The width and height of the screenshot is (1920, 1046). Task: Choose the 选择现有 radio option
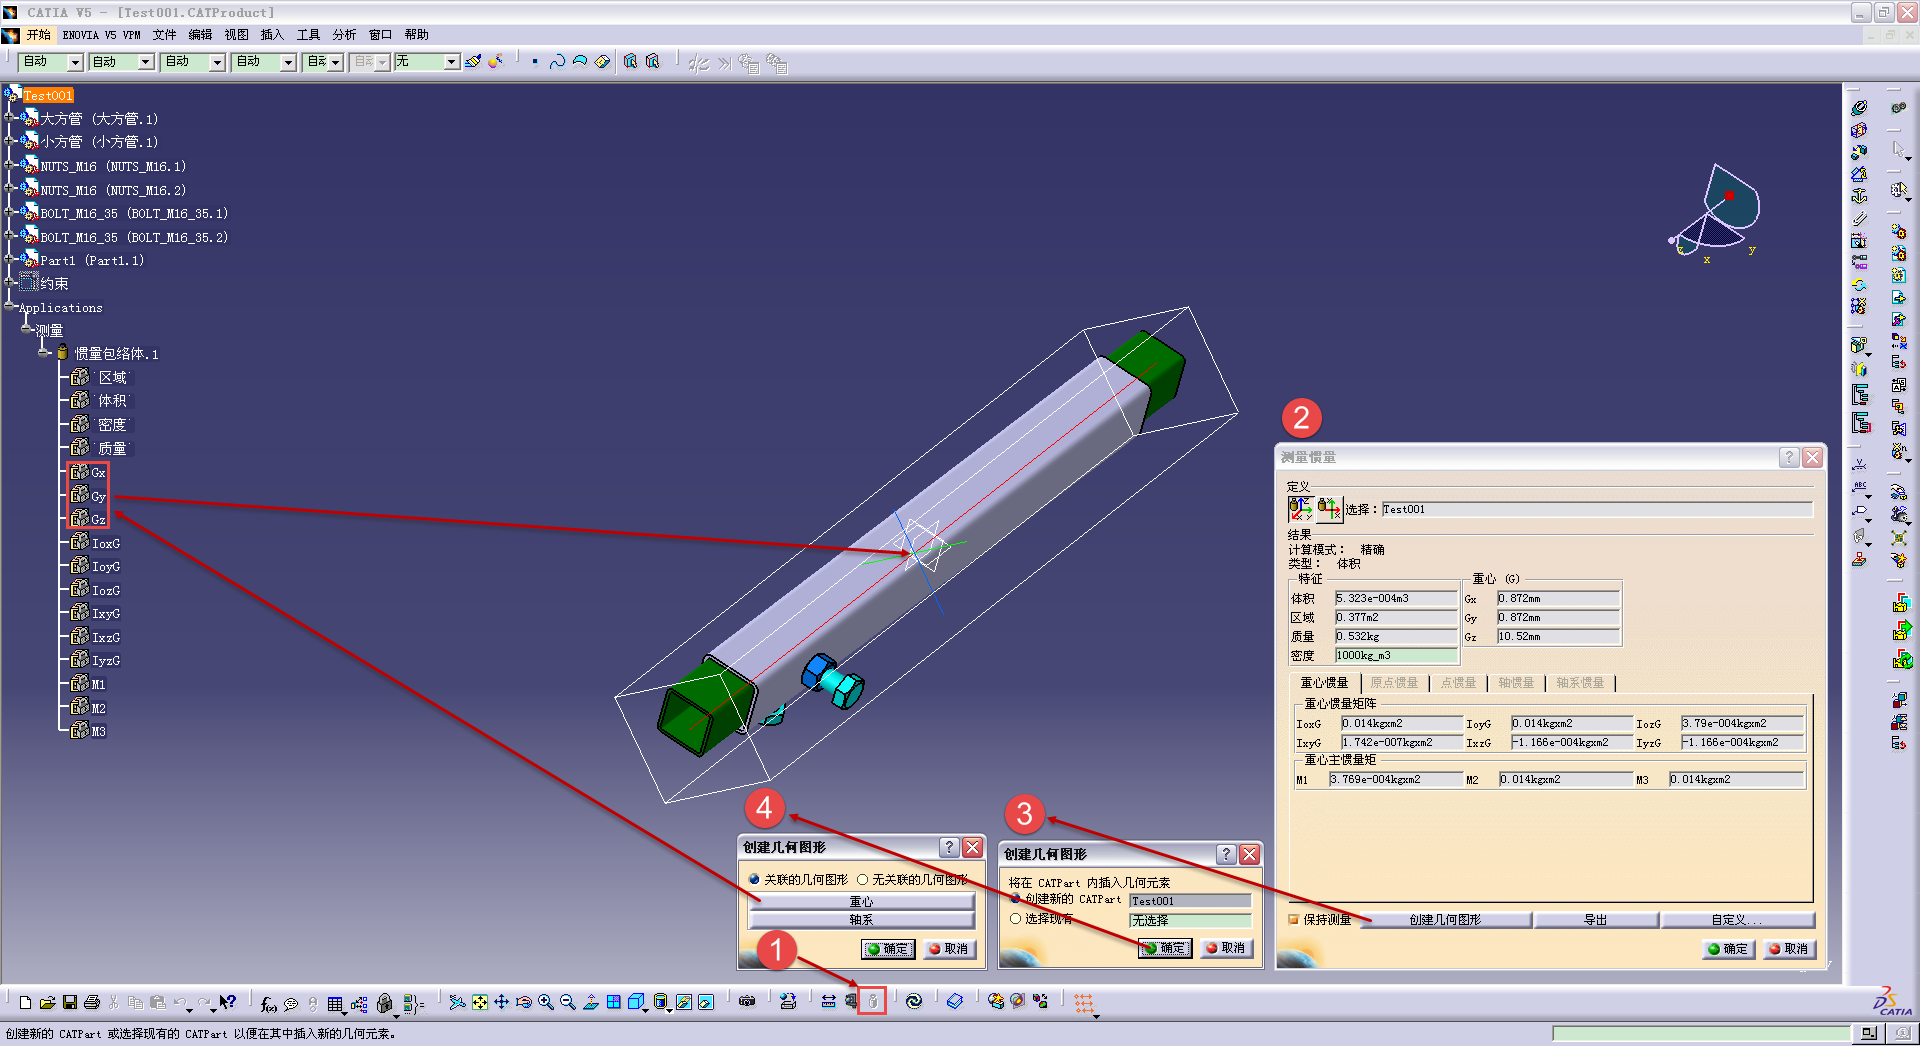[1015, 919]
